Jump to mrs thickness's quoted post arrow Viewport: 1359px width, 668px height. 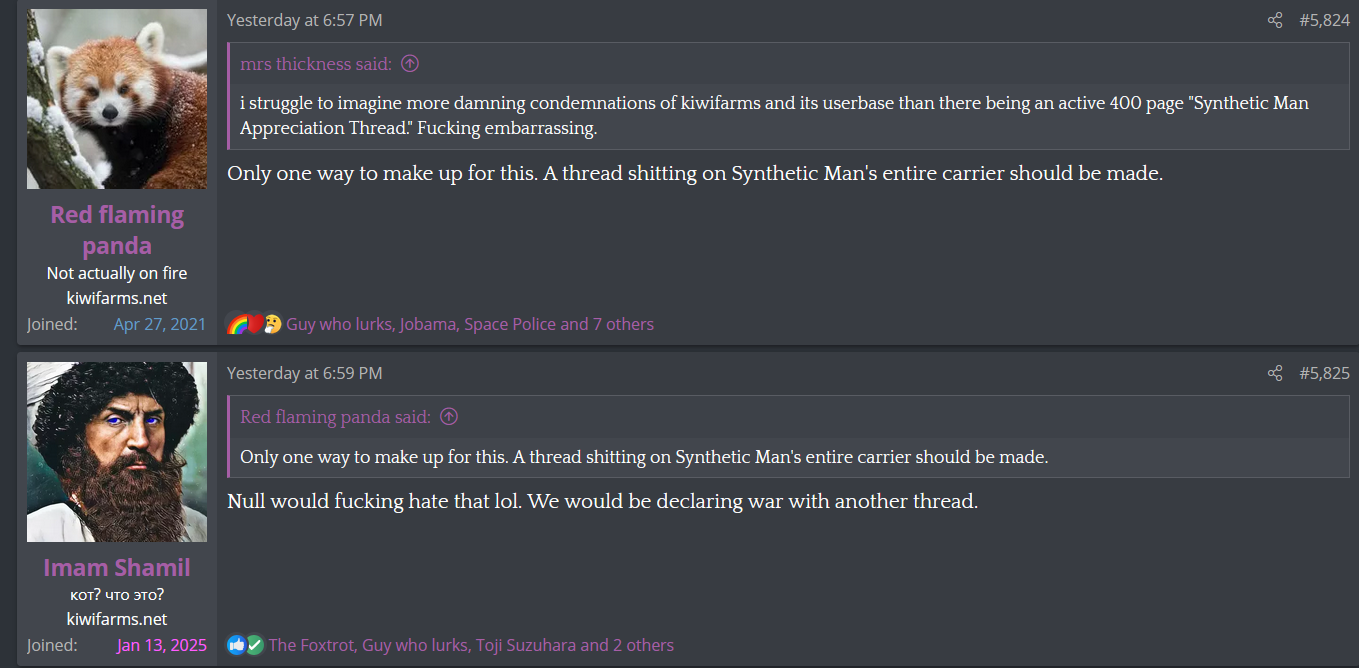click(x=410, y=64)
